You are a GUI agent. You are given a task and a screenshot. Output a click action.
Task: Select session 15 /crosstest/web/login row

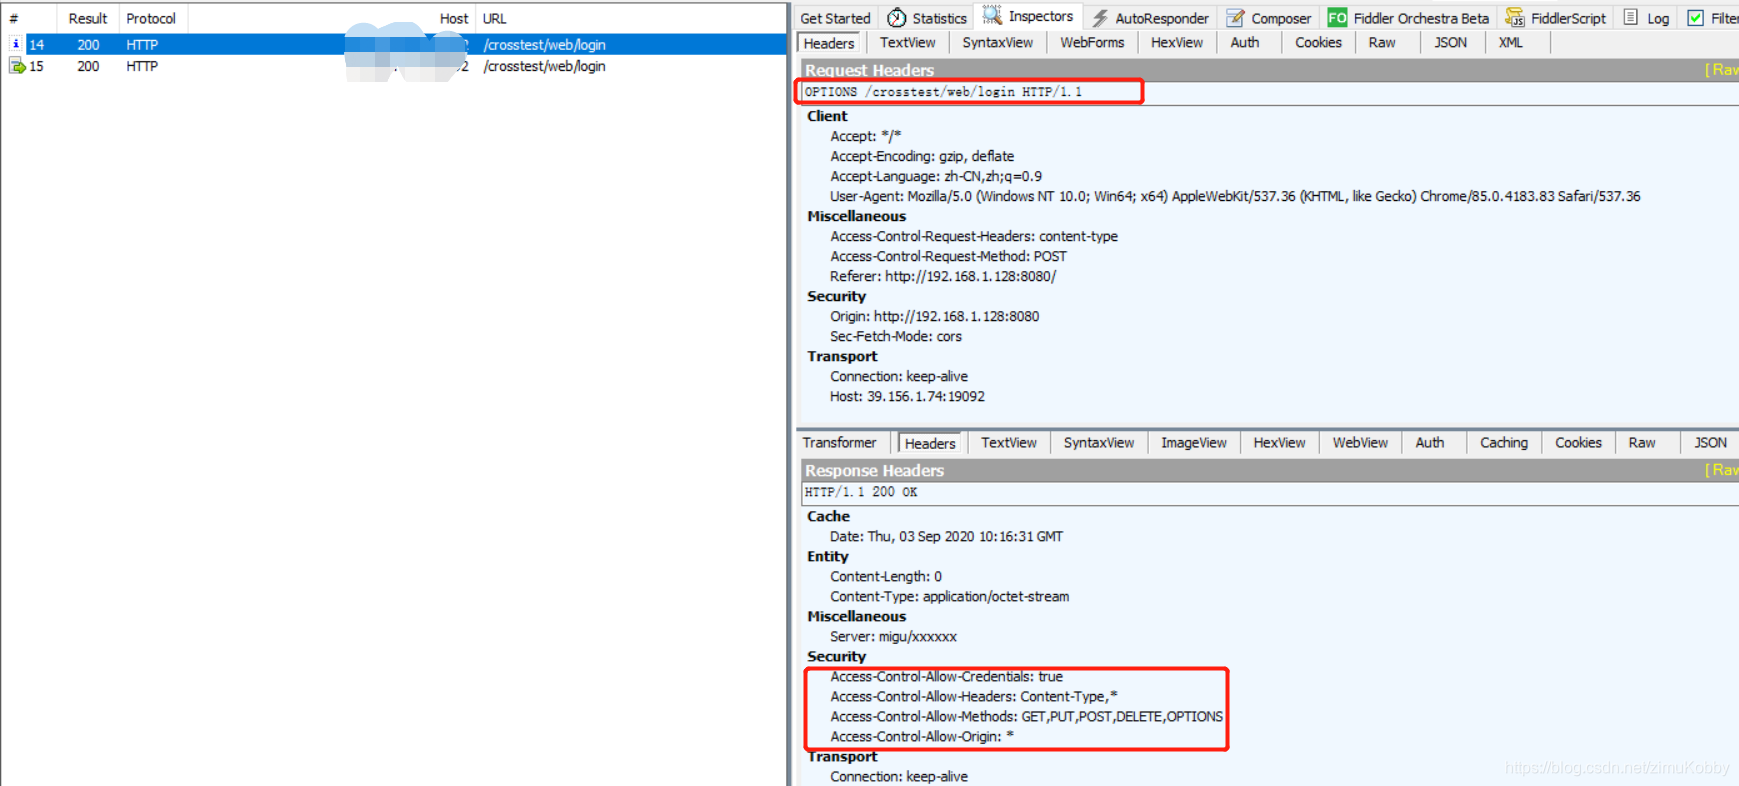[x=395, y=66]
